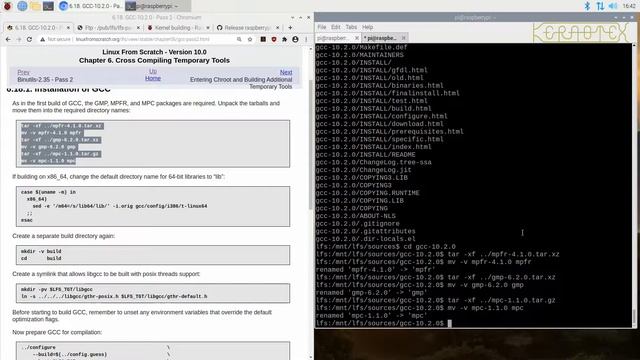Click the highlighted tar/mv commands code block
Image resolution: width=640 pixels, height=360 pixels.
coord(153,143)
